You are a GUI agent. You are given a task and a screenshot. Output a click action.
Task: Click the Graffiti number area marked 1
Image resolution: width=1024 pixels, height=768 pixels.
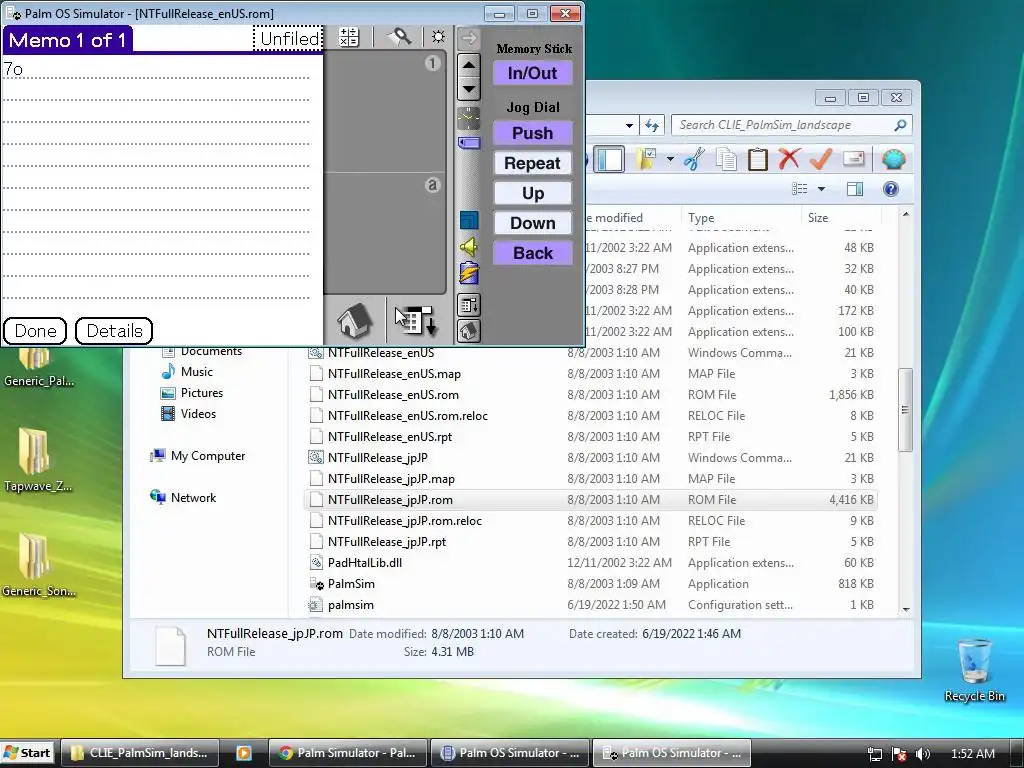coord(385,112)
